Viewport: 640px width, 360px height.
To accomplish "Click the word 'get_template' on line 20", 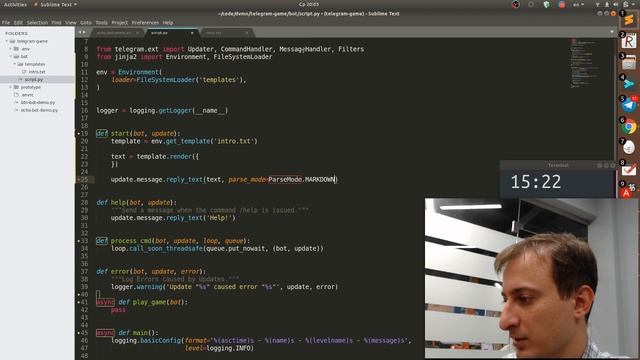I will pyautogui.click(x=187, y=141).
